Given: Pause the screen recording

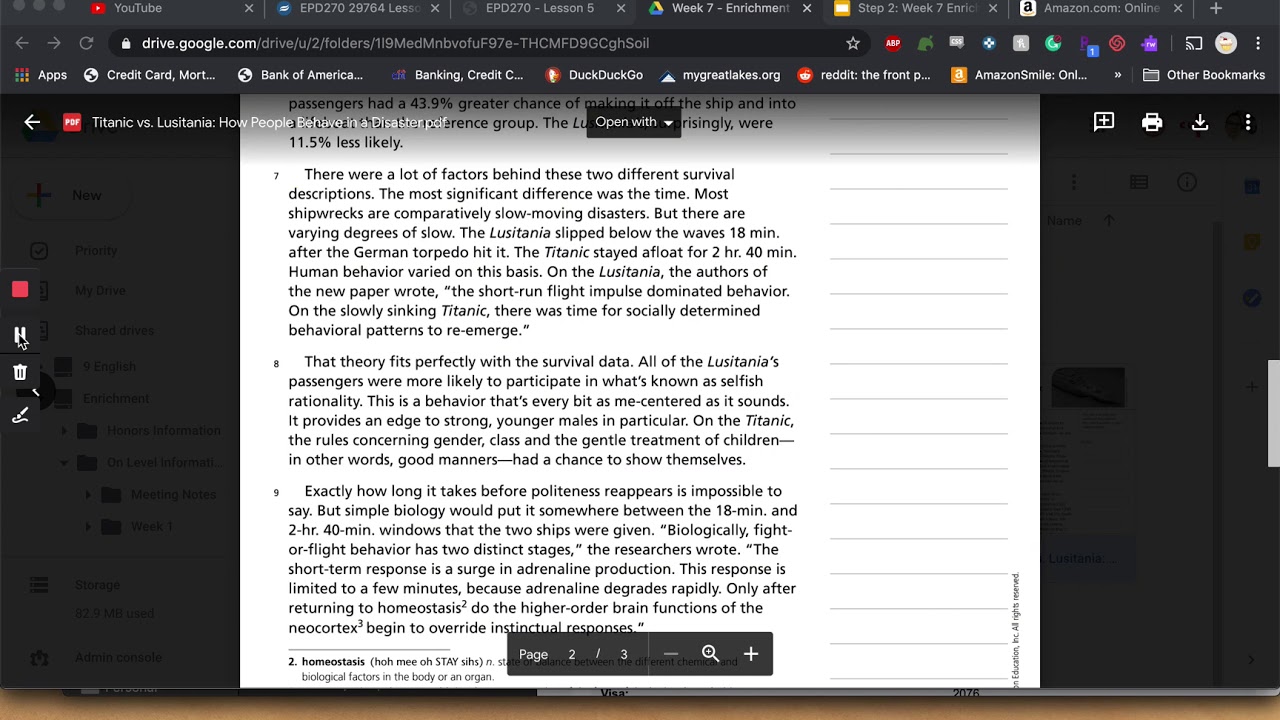Looking at the screenshot, I should coord(20,334).
